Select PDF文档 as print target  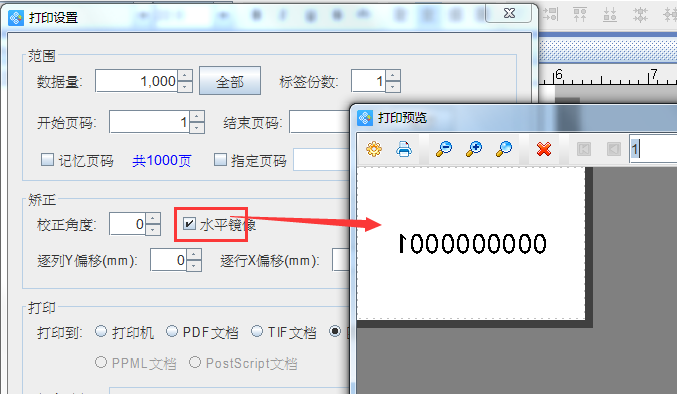click(x=172, y=331)
